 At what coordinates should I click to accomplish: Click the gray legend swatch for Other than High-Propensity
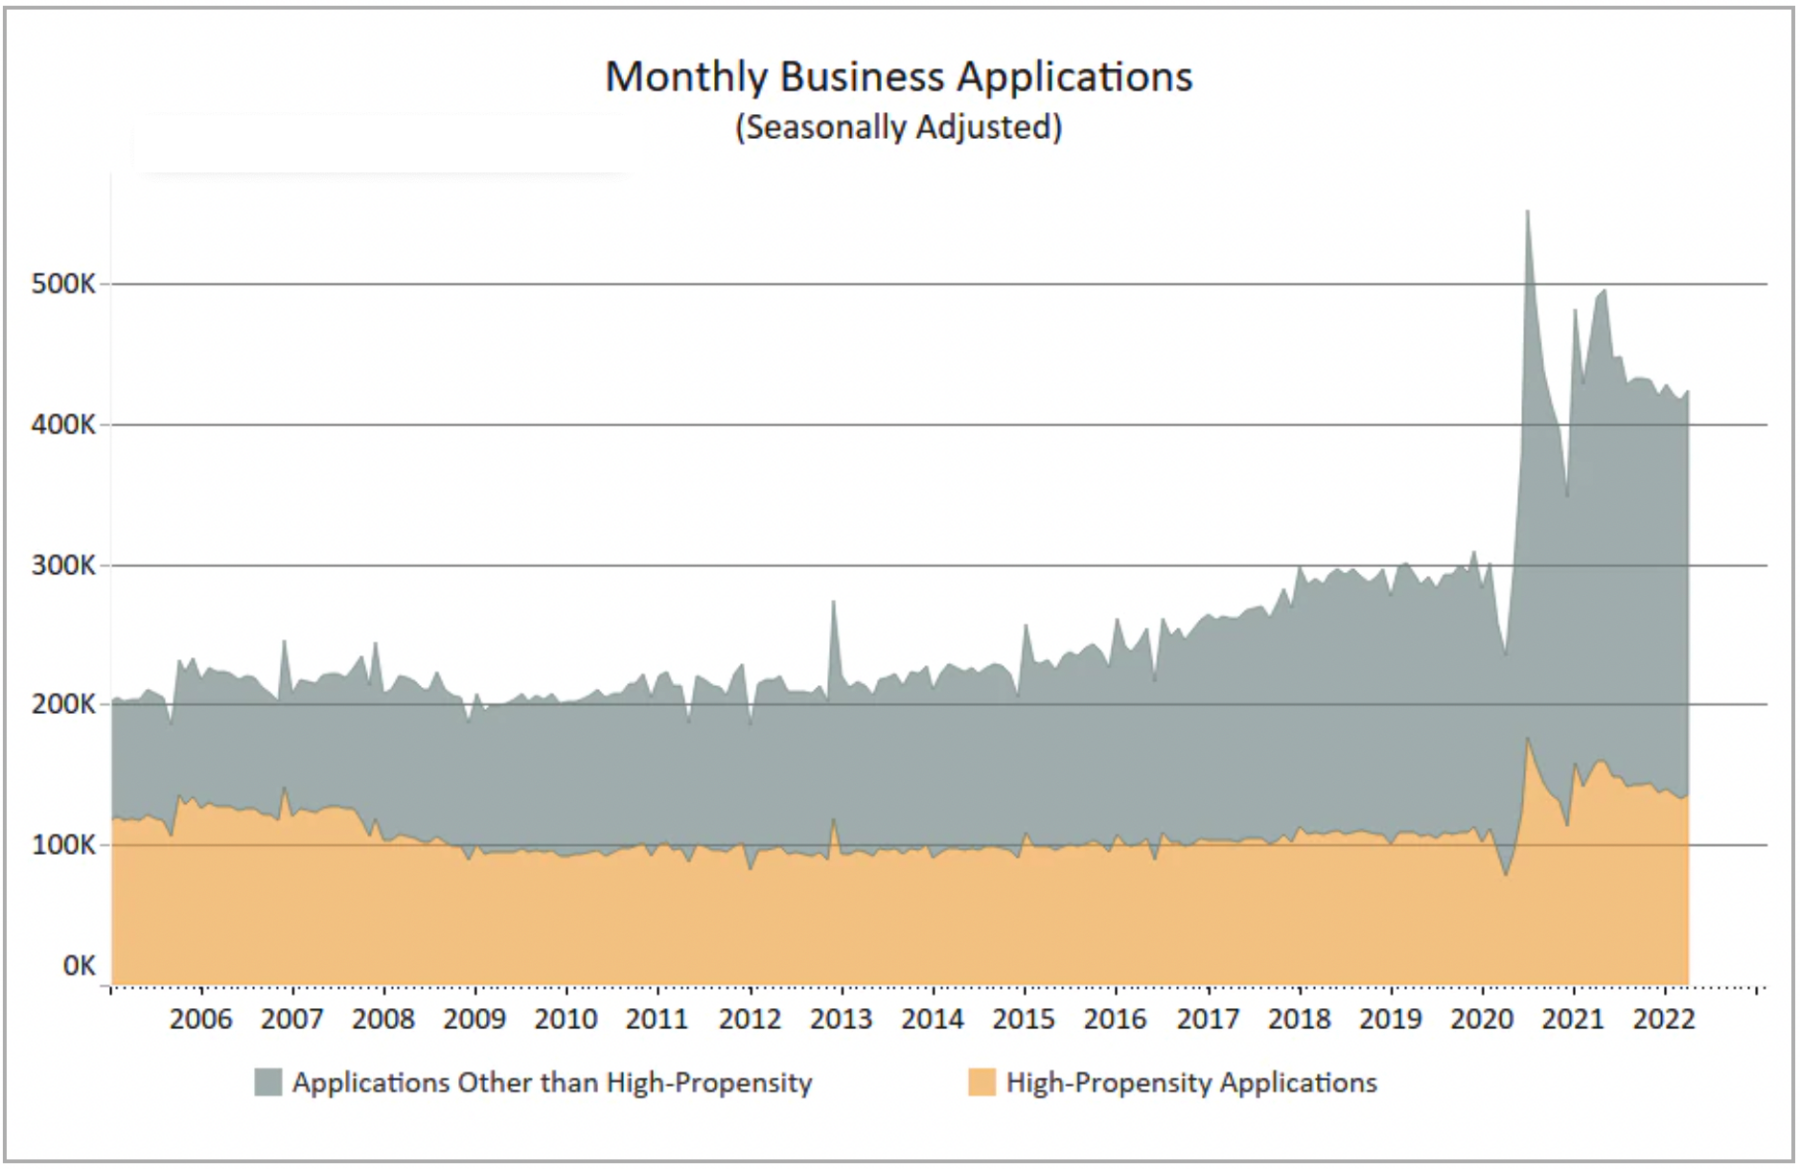click(268, 1082)
